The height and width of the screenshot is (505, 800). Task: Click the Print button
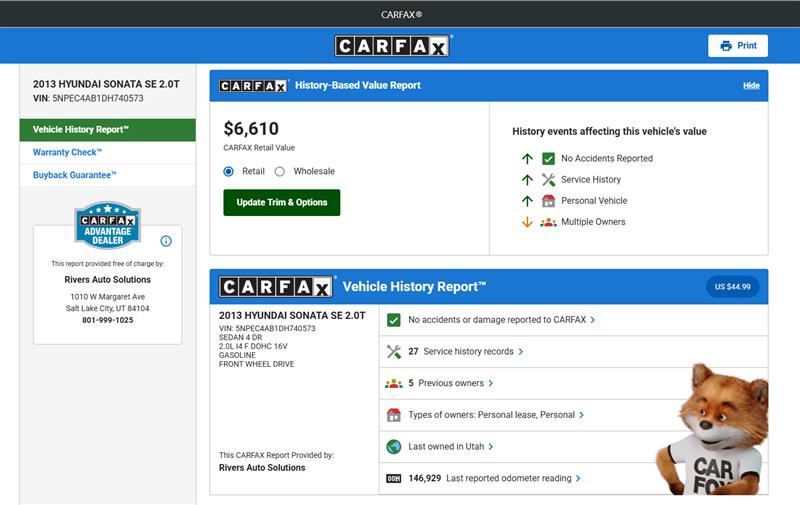[x=738, y=46]
